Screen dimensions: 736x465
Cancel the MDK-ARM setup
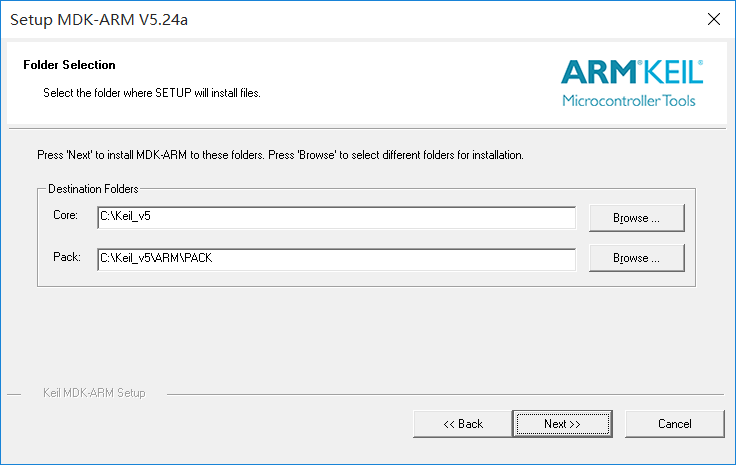click(x=675, y=424)
